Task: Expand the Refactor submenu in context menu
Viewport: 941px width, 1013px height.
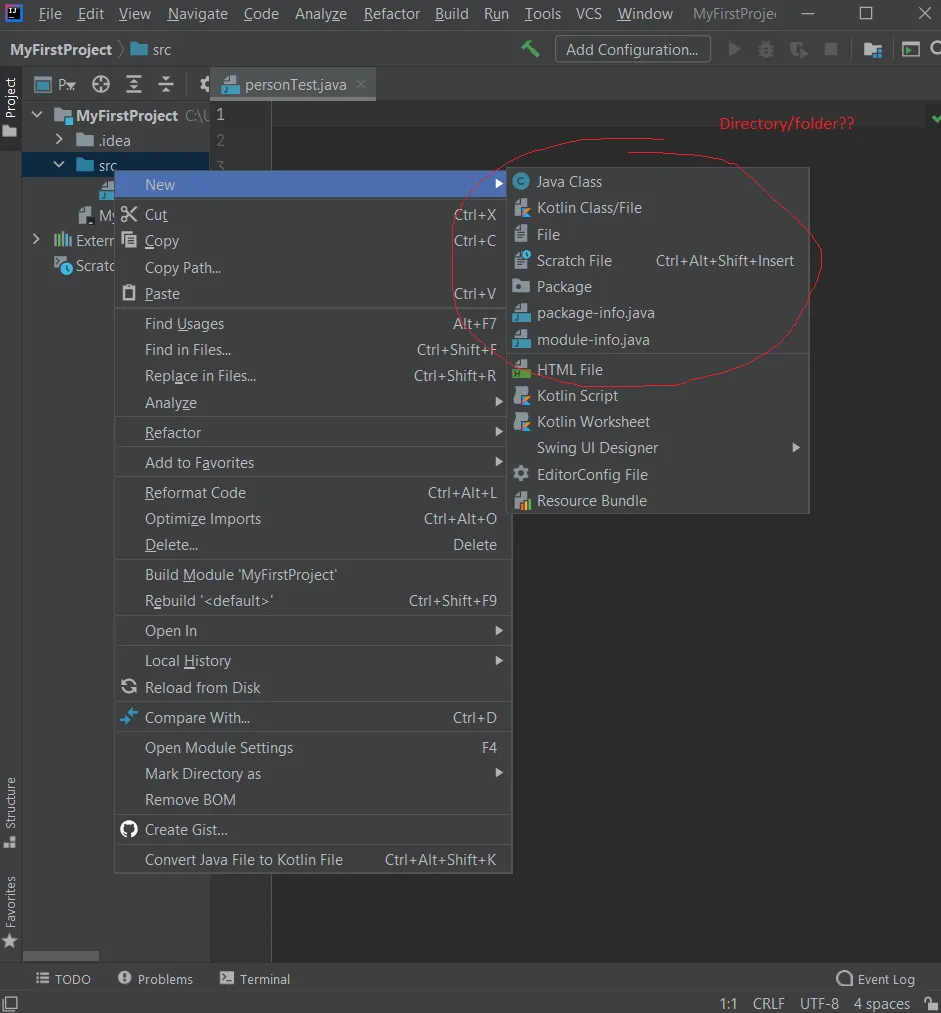Action: click(x=313, y=432)
